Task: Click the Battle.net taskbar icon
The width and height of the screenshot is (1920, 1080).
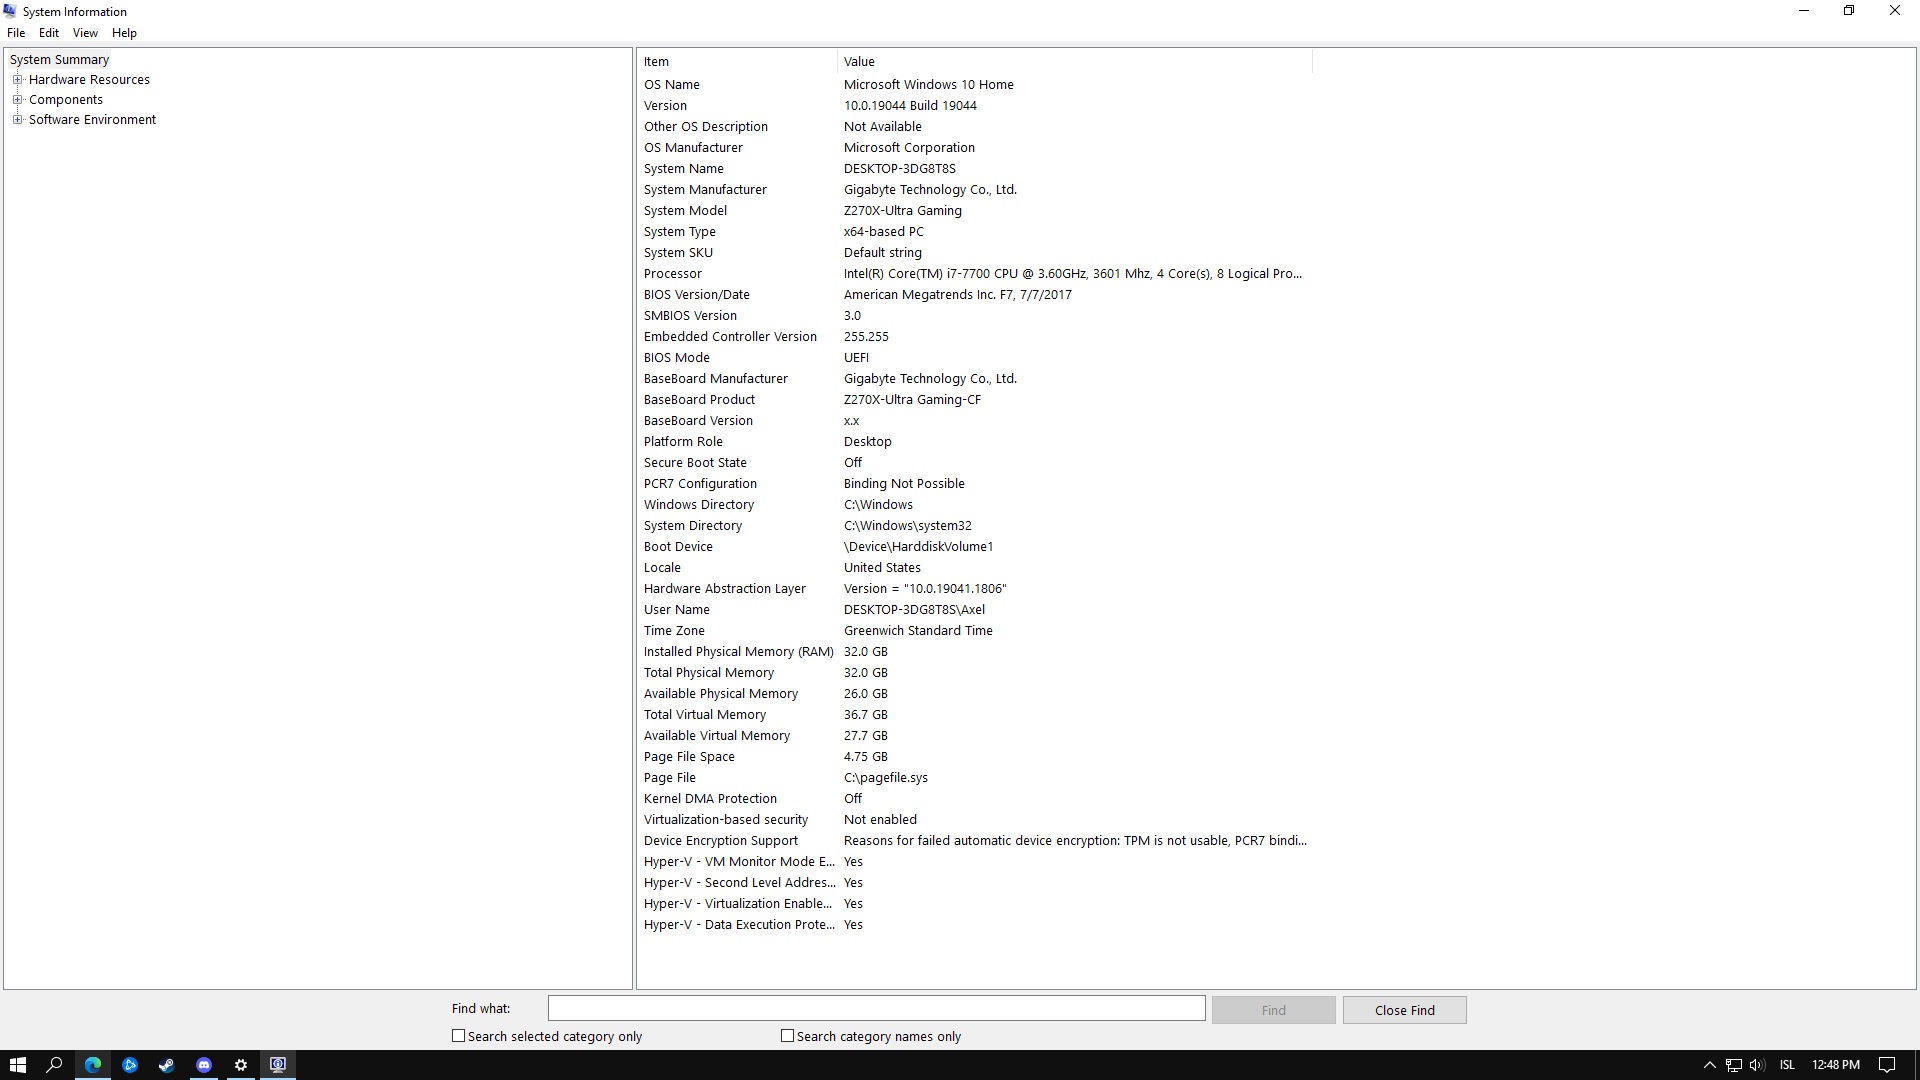Action: click(130, 1065)
